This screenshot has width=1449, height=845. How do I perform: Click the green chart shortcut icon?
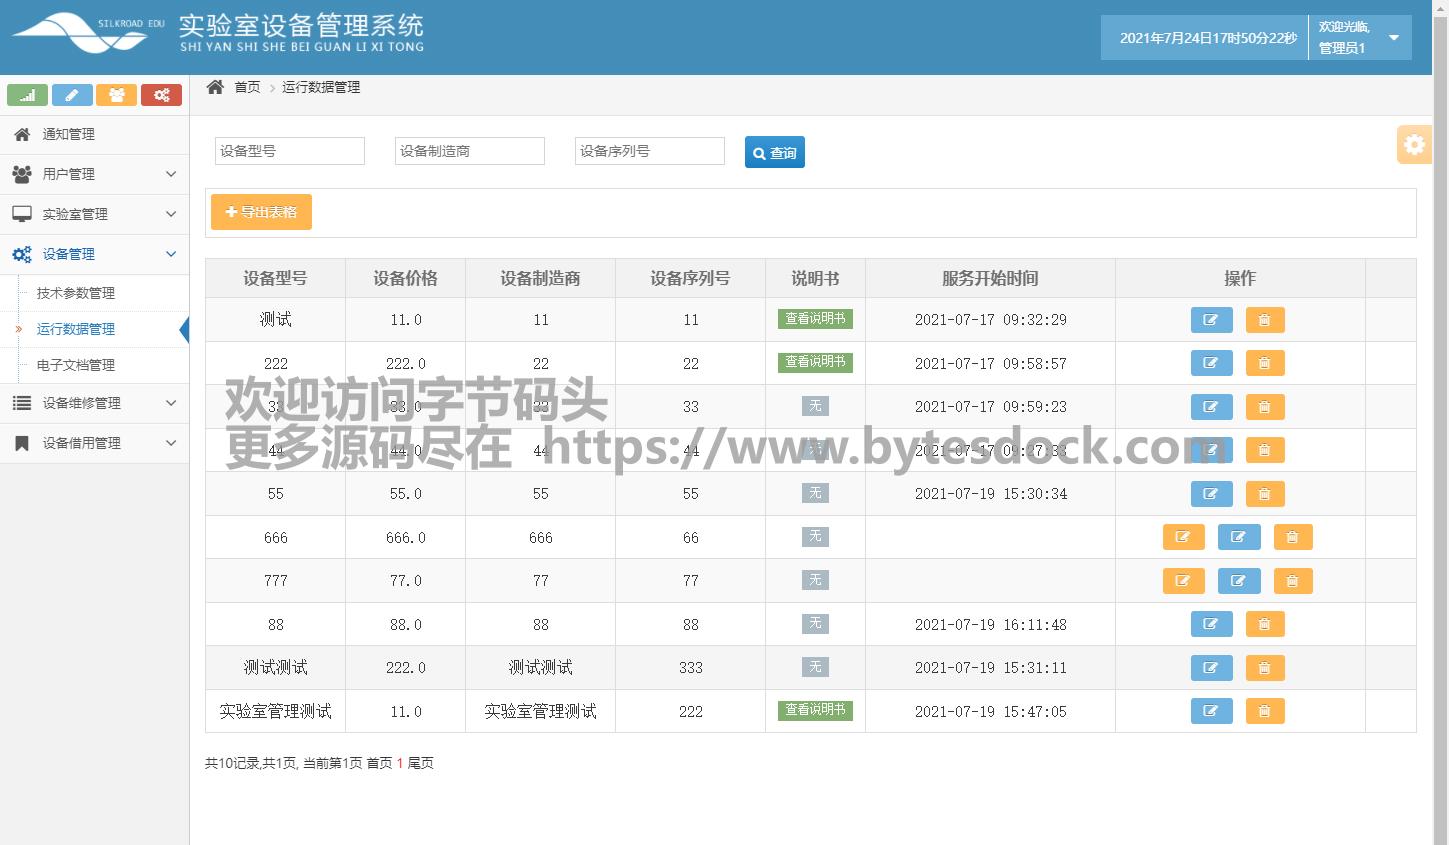pyautogui.click(x=27, y=95)
